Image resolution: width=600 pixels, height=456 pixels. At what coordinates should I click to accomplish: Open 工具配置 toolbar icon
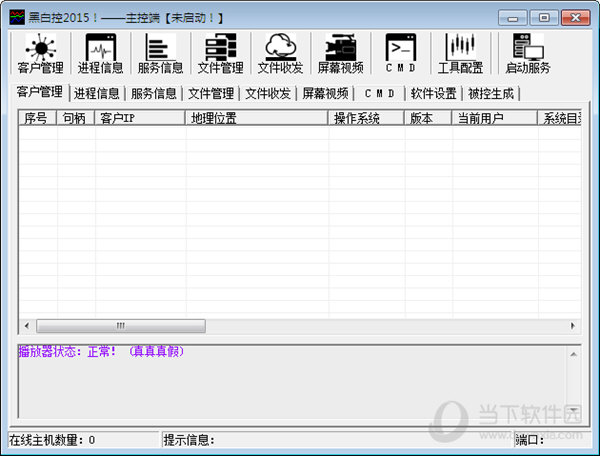point(460,53)
